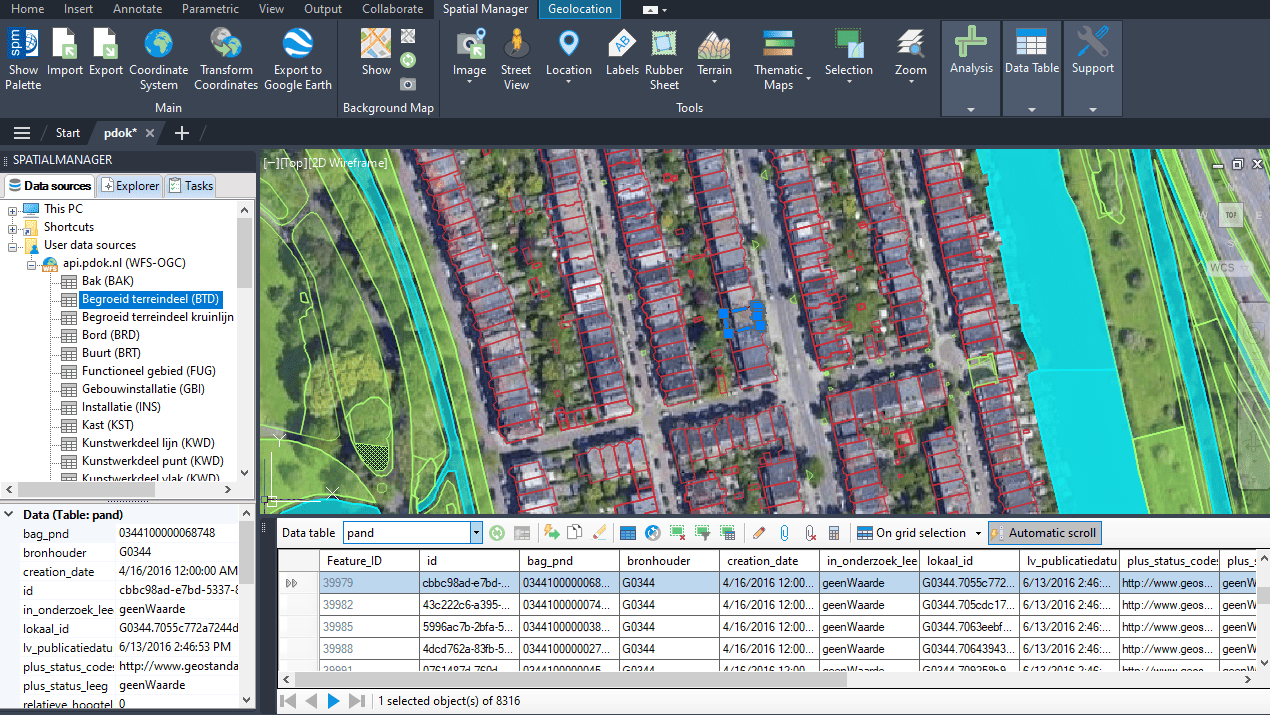The image size is (1270, 715).
Task: Select Begroeid terreindeel (BTD) tree item
Action: (x=150, y=299)
